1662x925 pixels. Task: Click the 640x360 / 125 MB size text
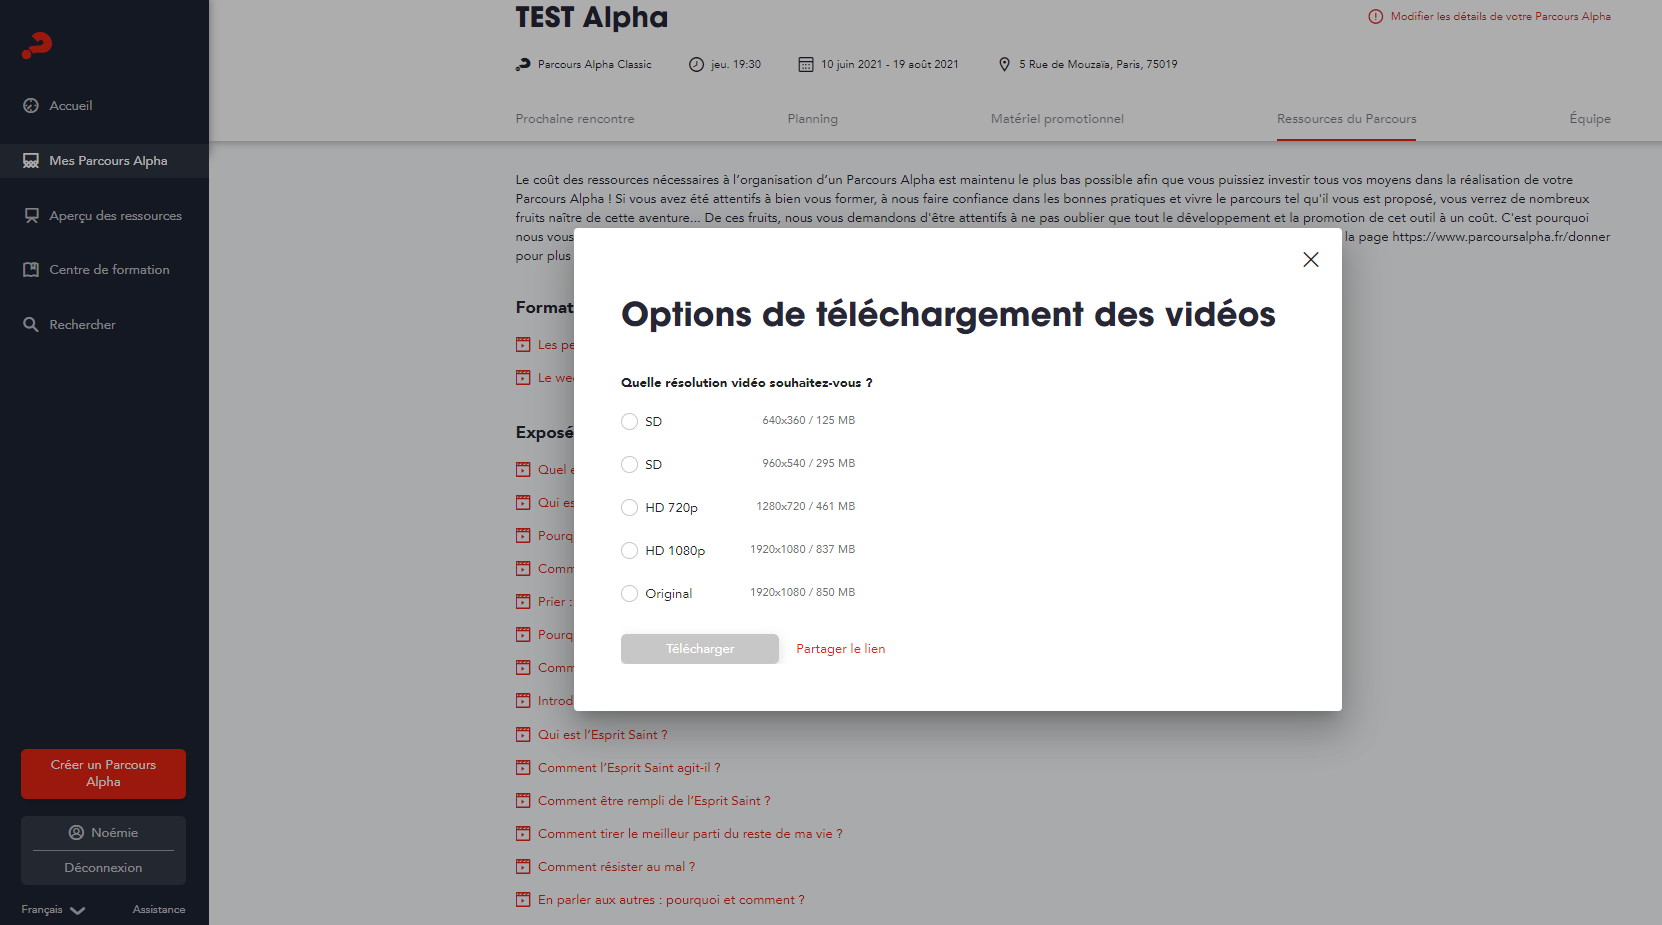[808, 421]
